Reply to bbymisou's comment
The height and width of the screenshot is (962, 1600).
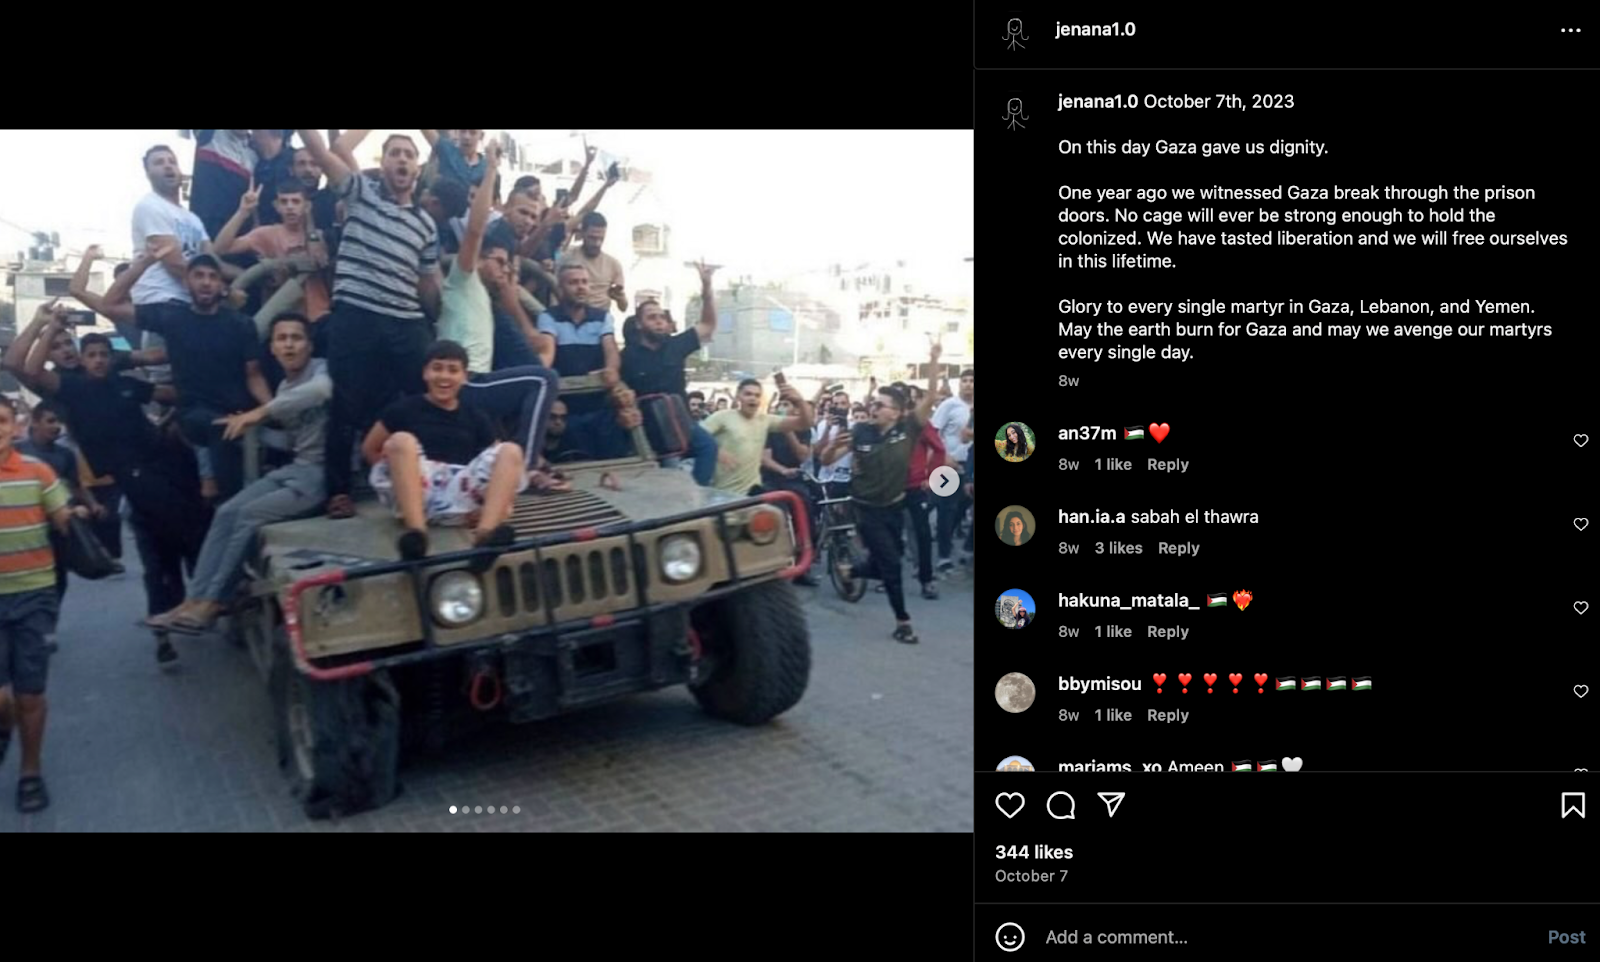pyautogui.click(x=1167, y=715)
